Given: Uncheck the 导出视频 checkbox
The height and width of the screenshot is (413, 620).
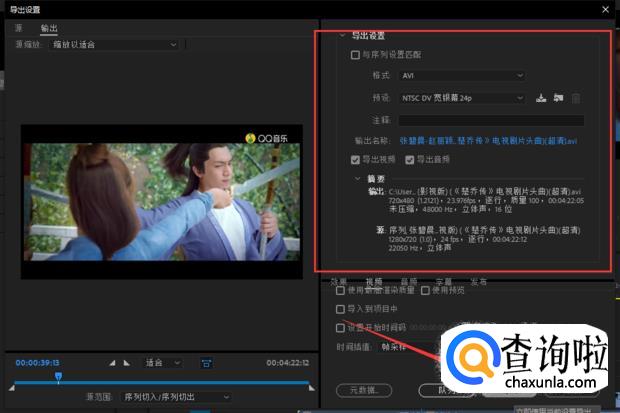Looking at the screenshot, I should 355,159.
